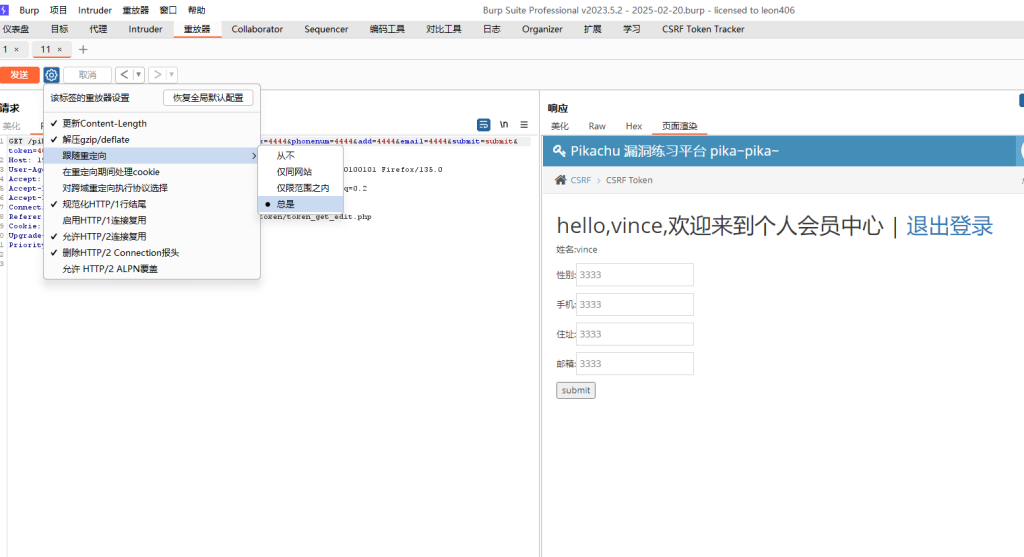Image resolution: width=1024 pixels, height=557 pixels.
Task: Toggle 在重定向期间处理cookie option
Action: point(152,172)
